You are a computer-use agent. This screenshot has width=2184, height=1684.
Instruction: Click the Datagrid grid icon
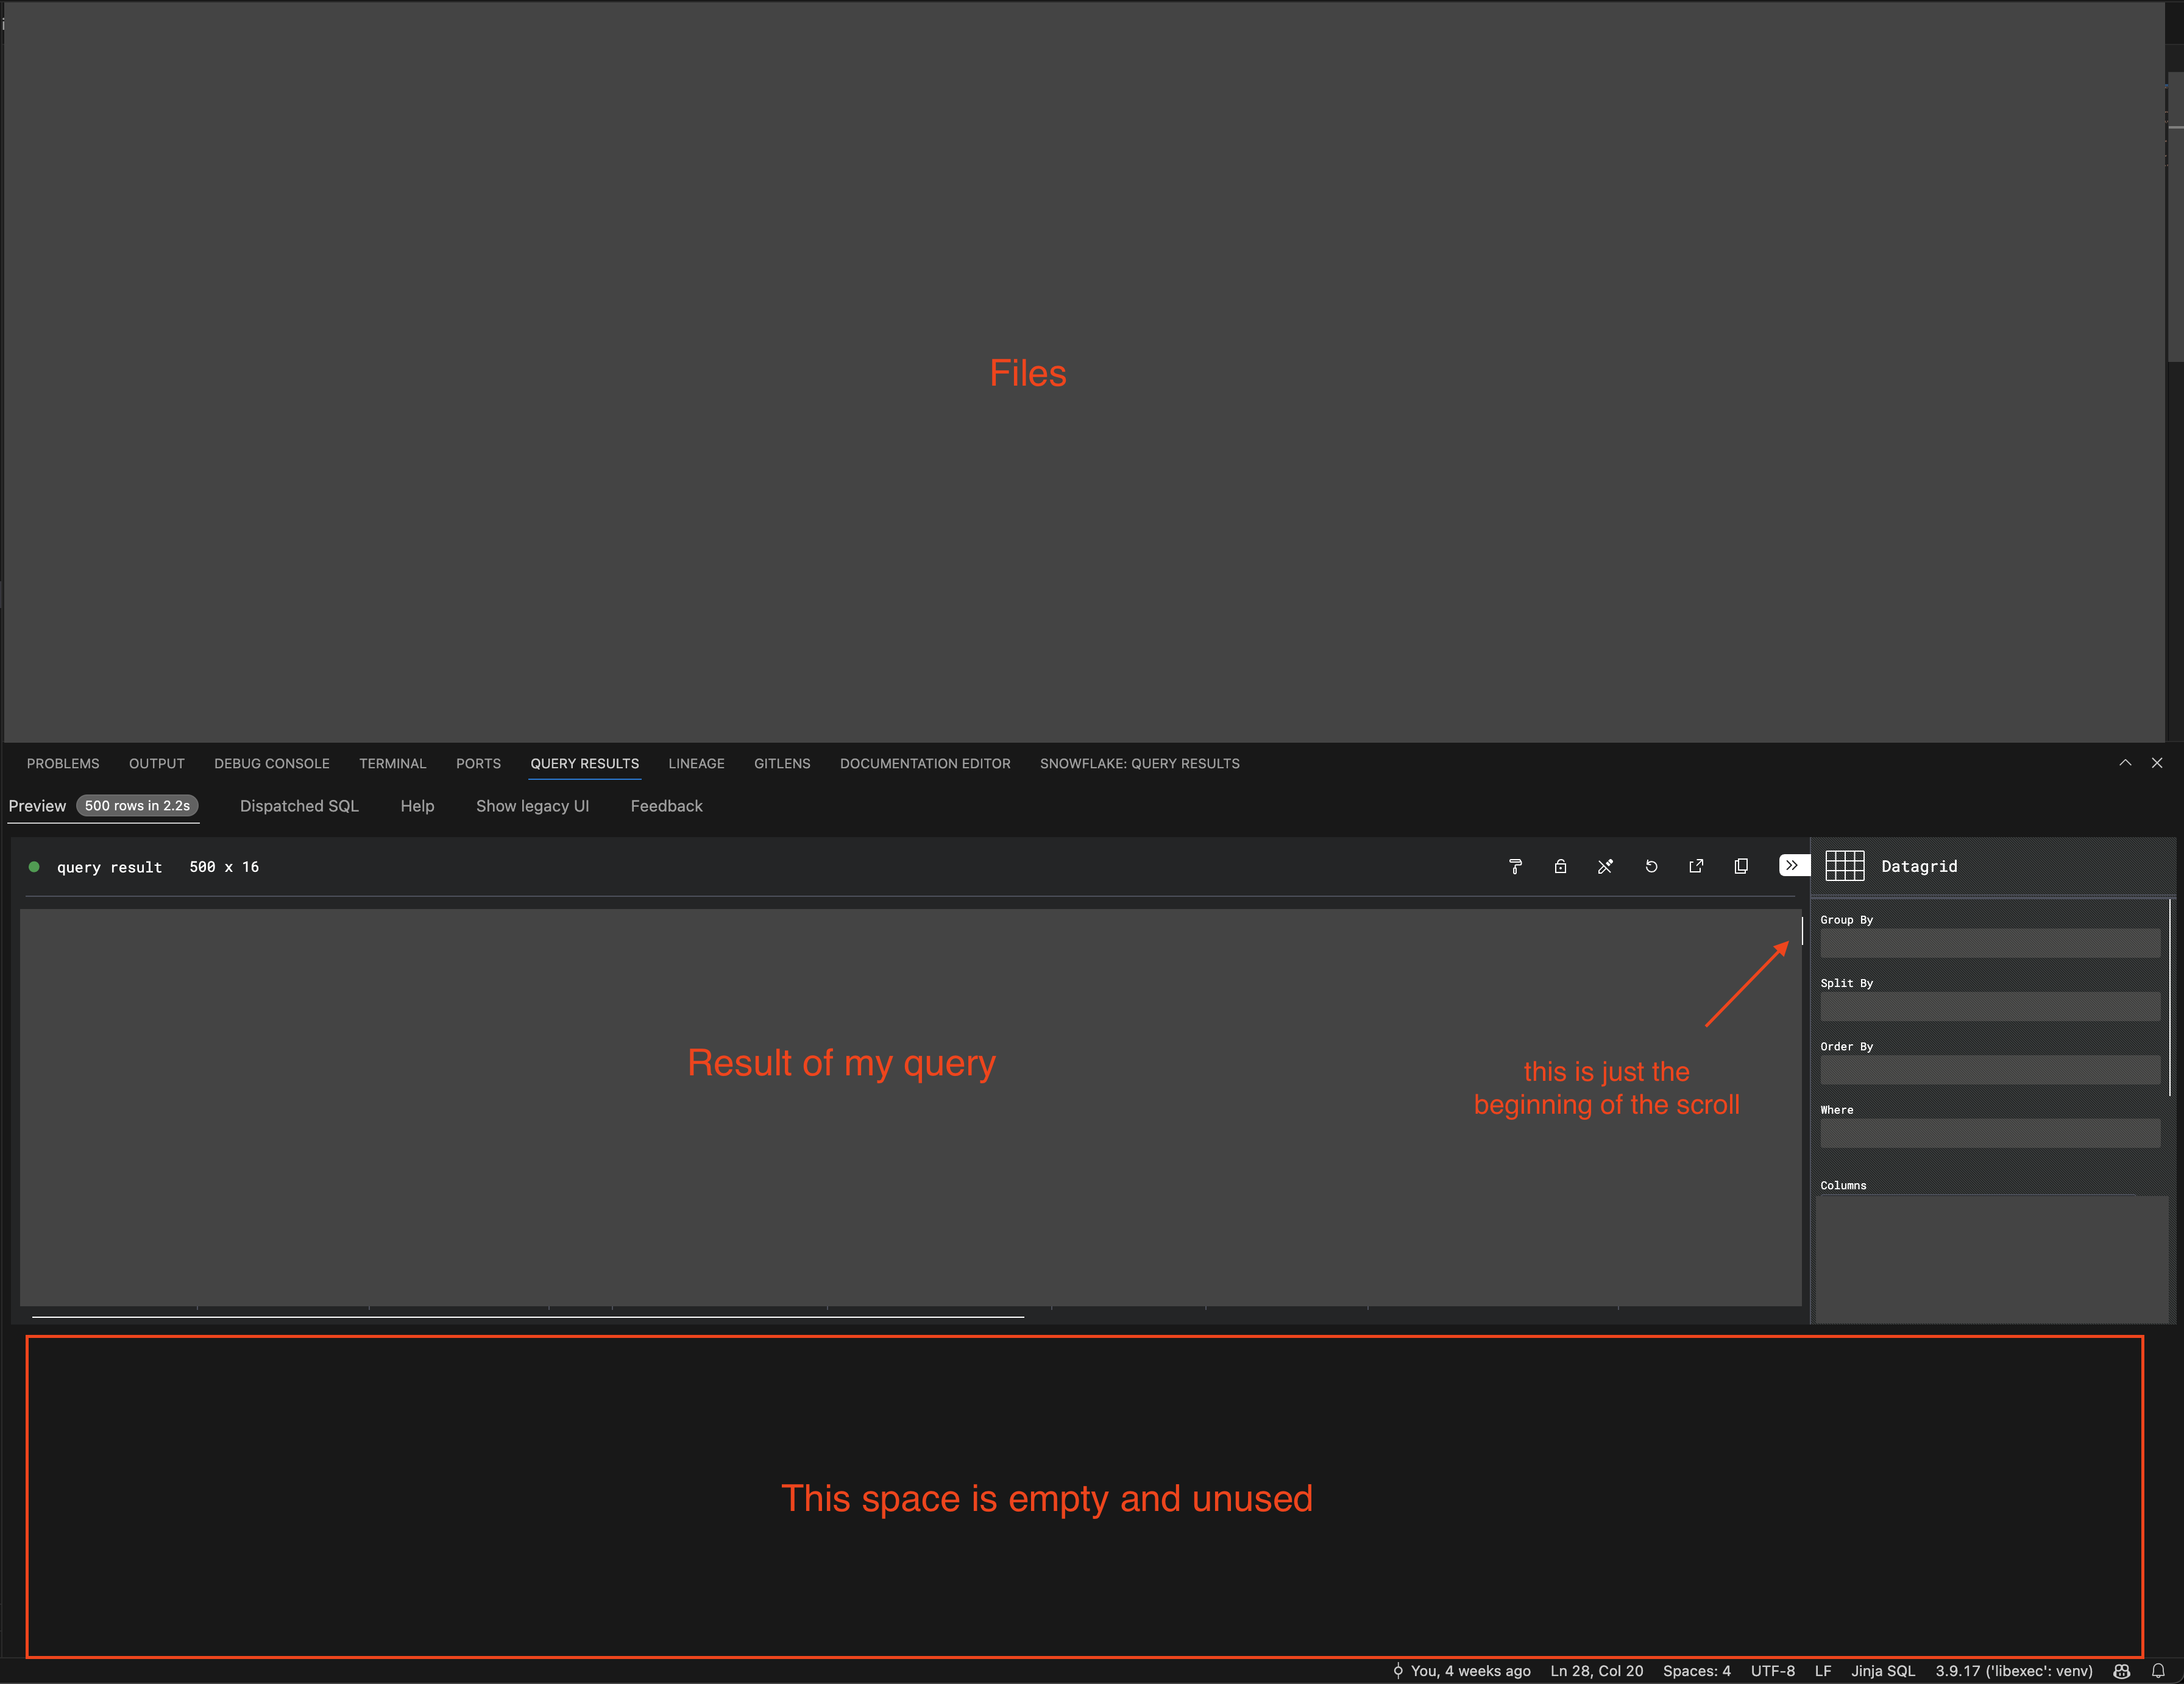coord(1845,866)
